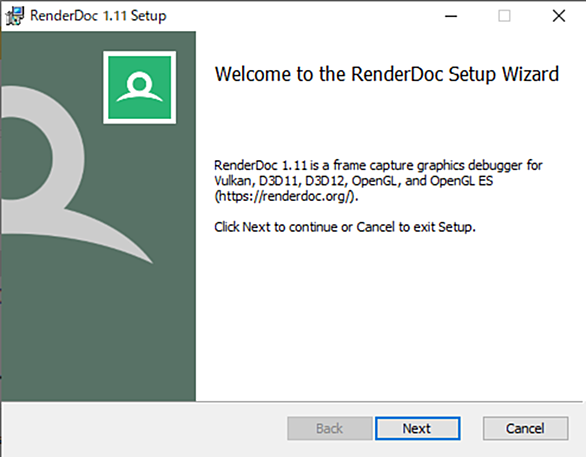The image size is (586, 457).
Task: Minimize the RenderDoc Setup window
Action: pos(451,16)
